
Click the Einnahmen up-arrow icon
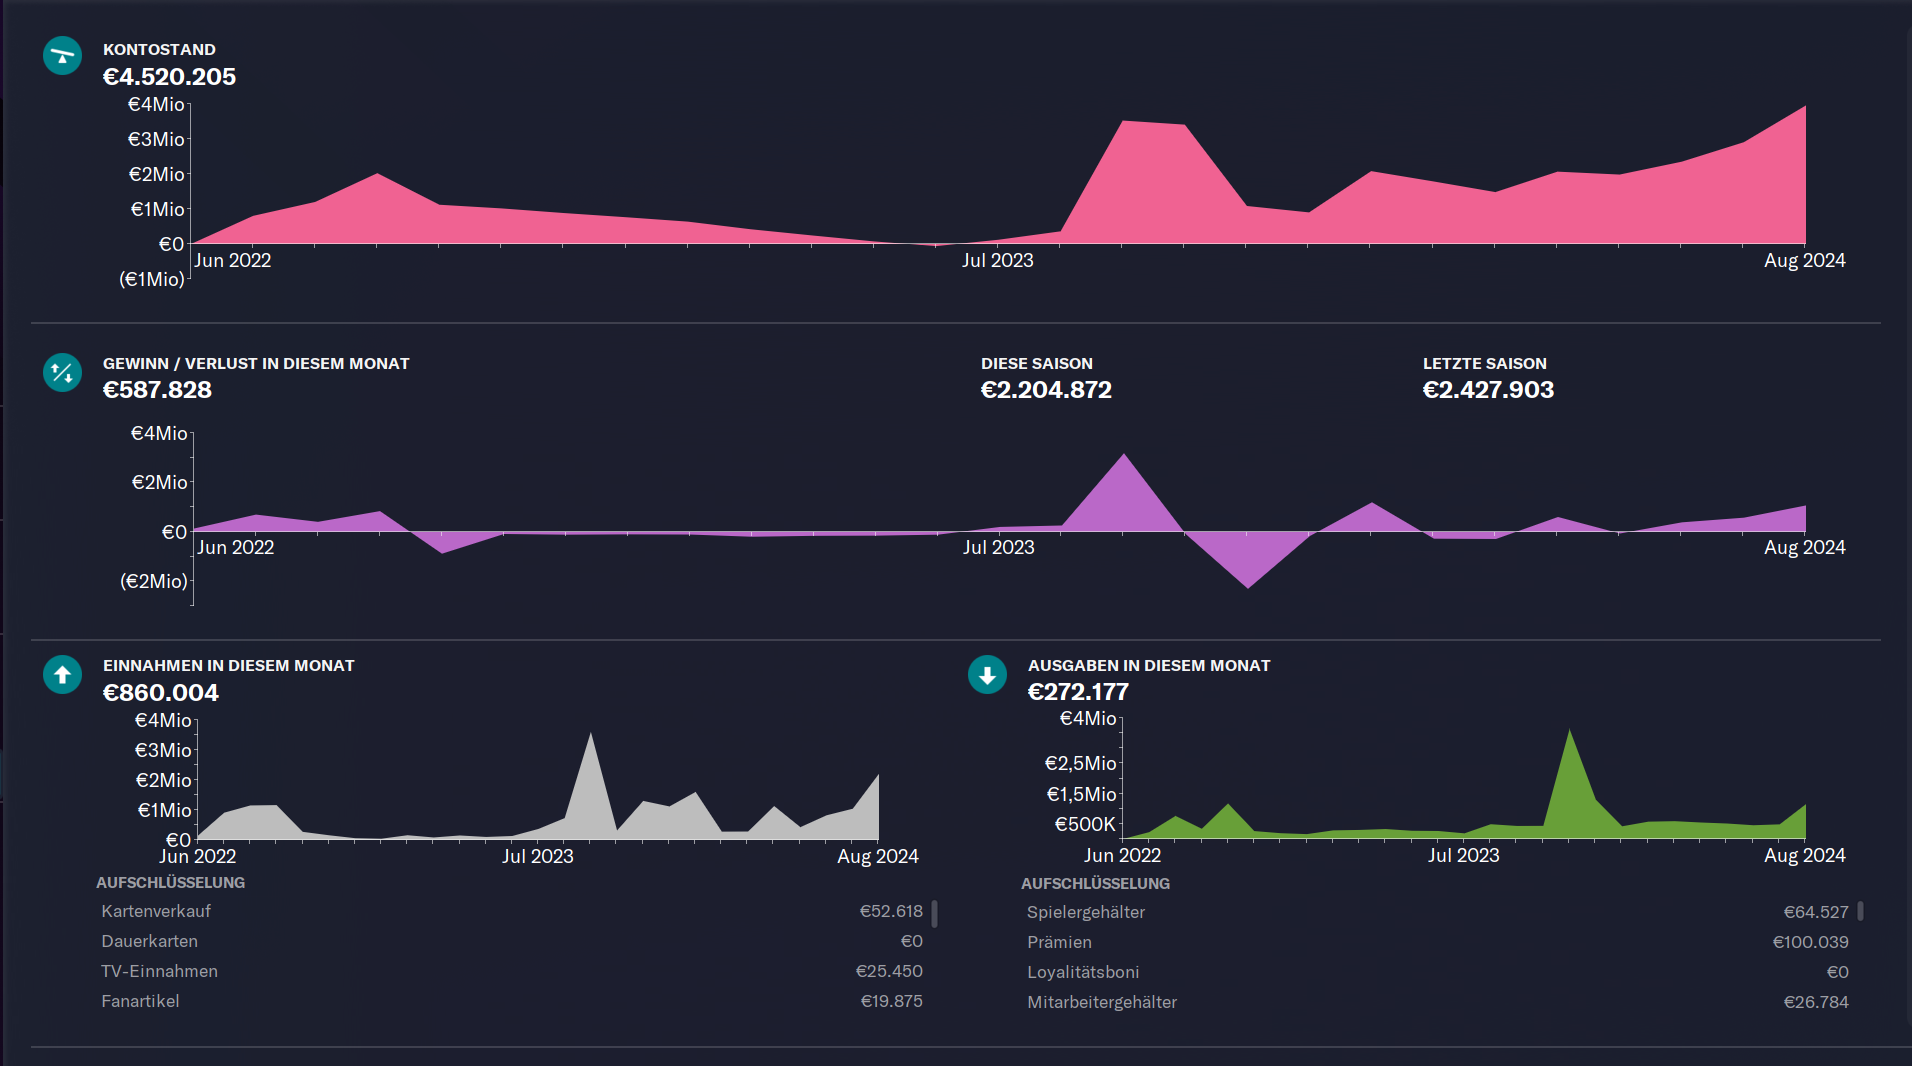click(x=62, y=675)
